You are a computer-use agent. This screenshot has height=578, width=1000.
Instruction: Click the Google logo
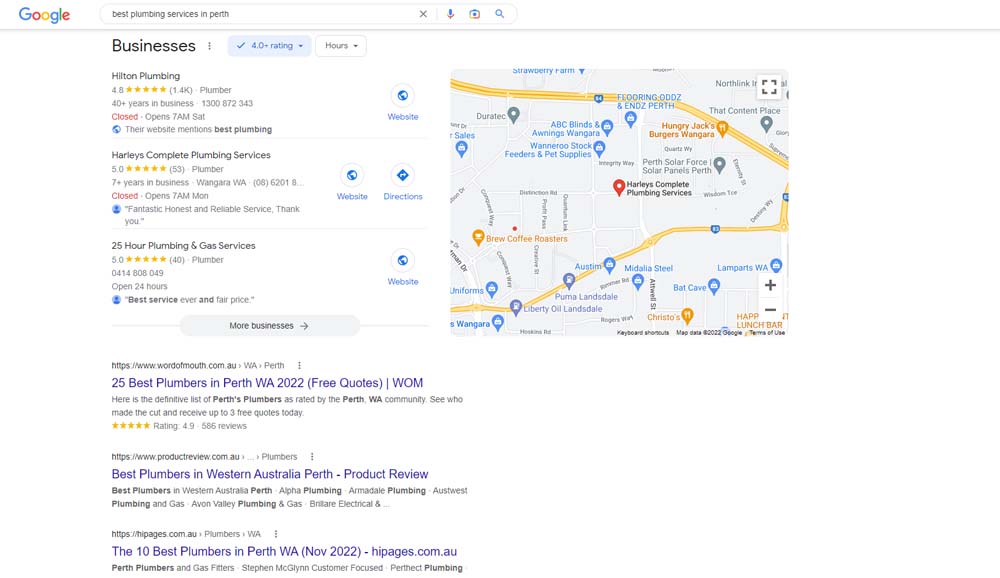[44, 15]
